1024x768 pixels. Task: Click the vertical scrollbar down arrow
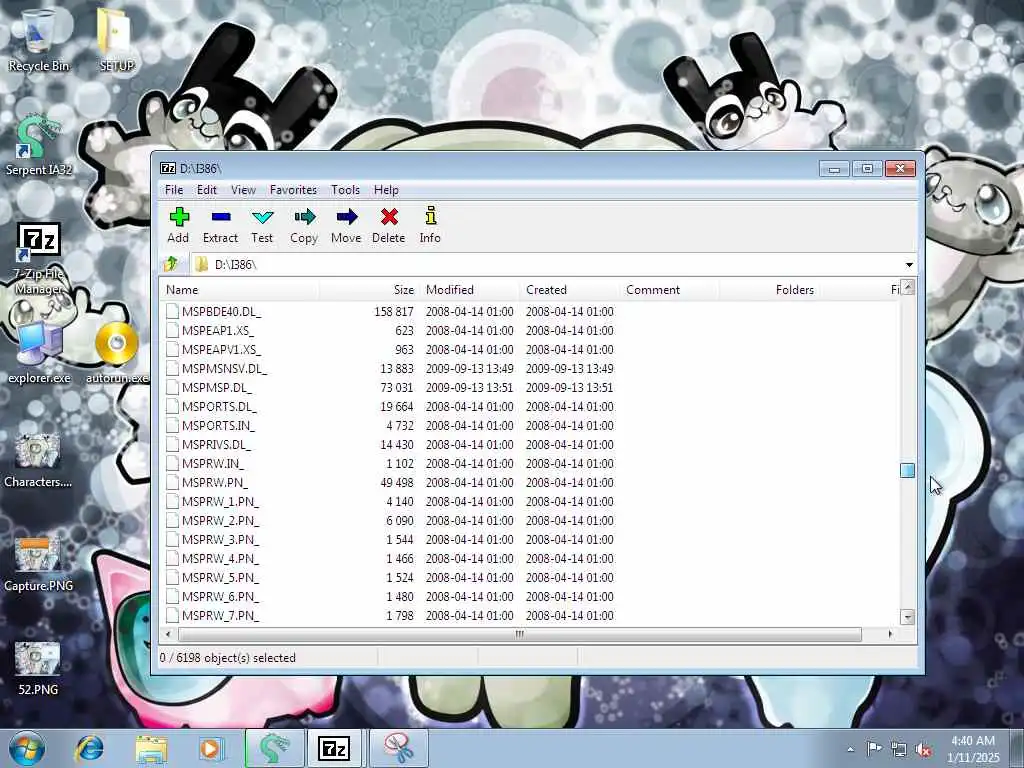click(x=907, y=616)
